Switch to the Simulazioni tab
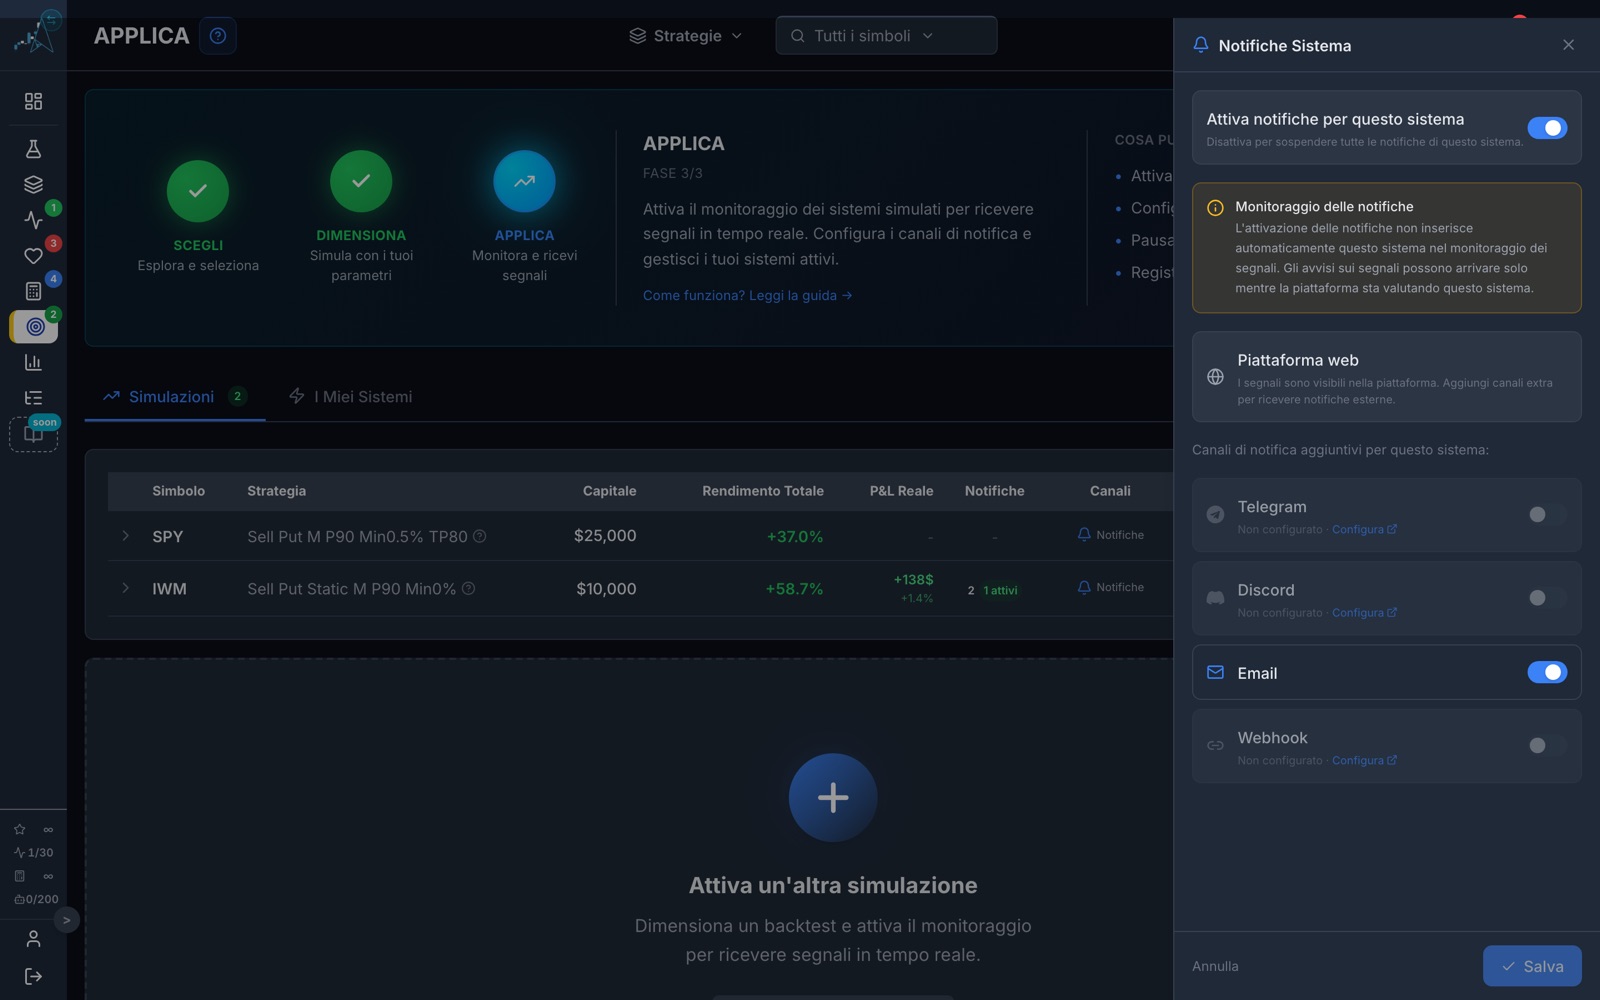 175,397
